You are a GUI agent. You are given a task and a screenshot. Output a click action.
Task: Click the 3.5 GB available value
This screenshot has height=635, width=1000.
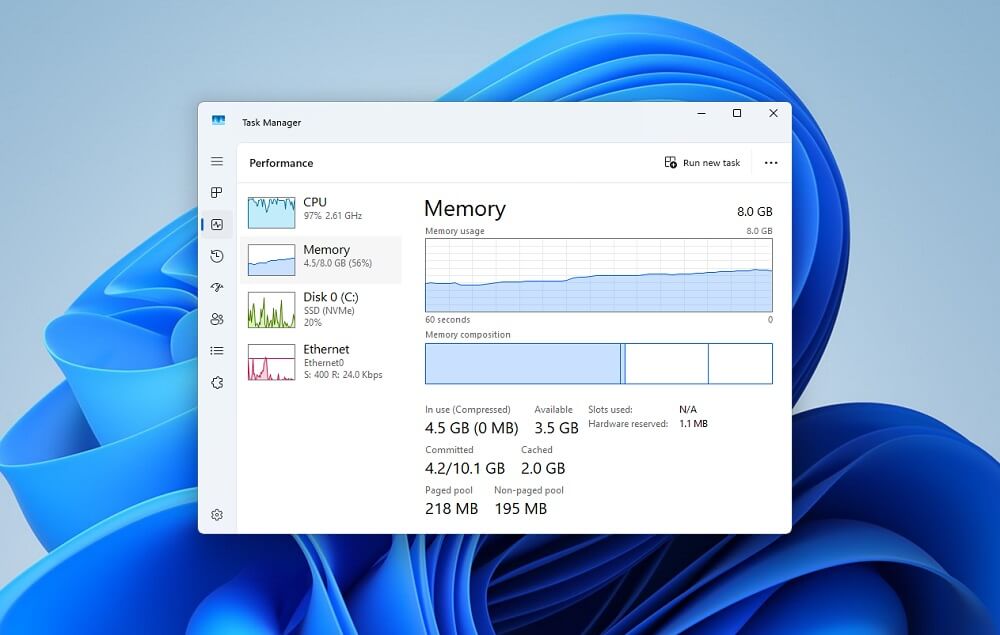point(556,428)
